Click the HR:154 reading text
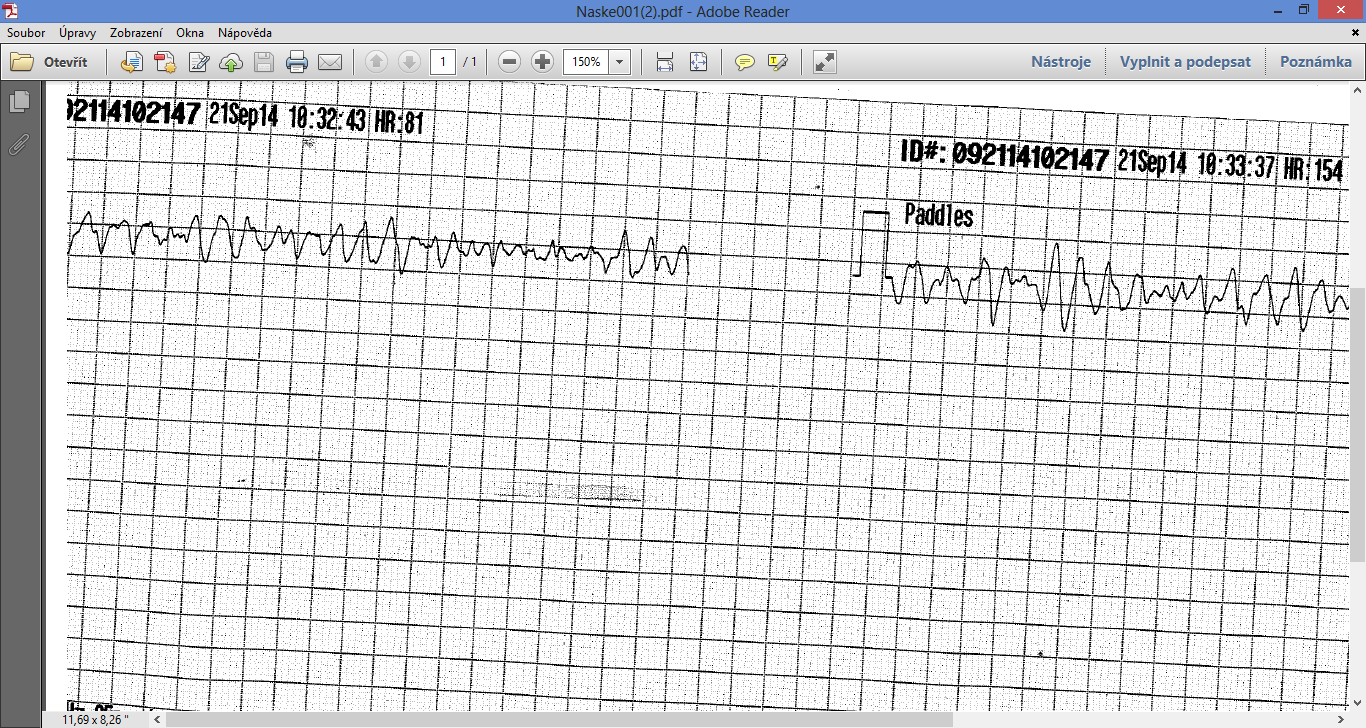Viewport: 1366px width, 728px height. click(x=1314, y=168)
